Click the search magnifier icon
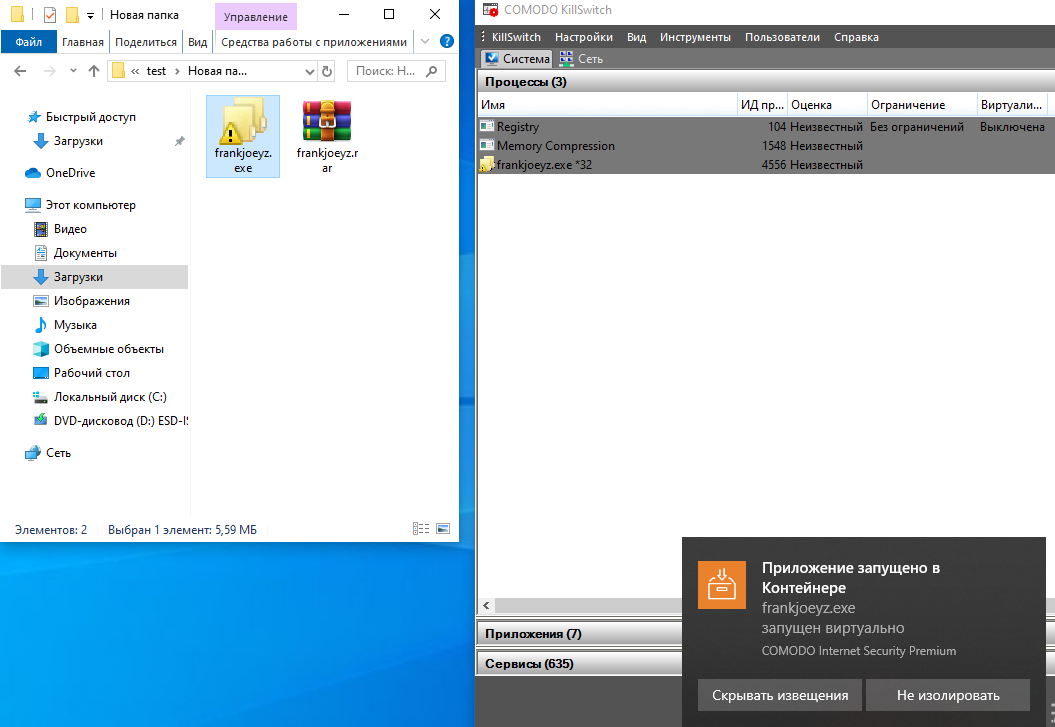Image resolution: width=1055 pixels, height=727 pixels. (x=431, y=71)
